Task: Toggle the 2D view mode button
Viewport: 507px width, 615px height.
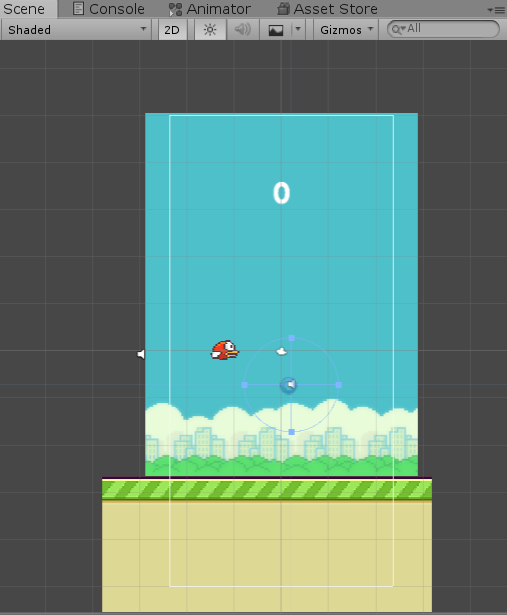Action: coord(172,30)
